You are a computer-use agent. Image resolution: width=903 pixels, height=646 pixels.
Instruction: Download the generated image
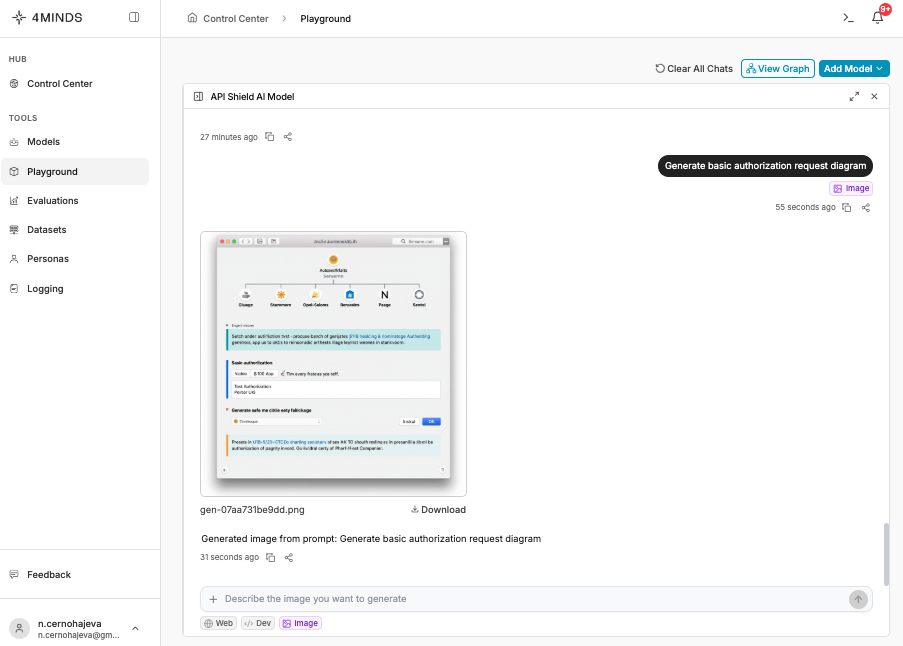point(438,510)
